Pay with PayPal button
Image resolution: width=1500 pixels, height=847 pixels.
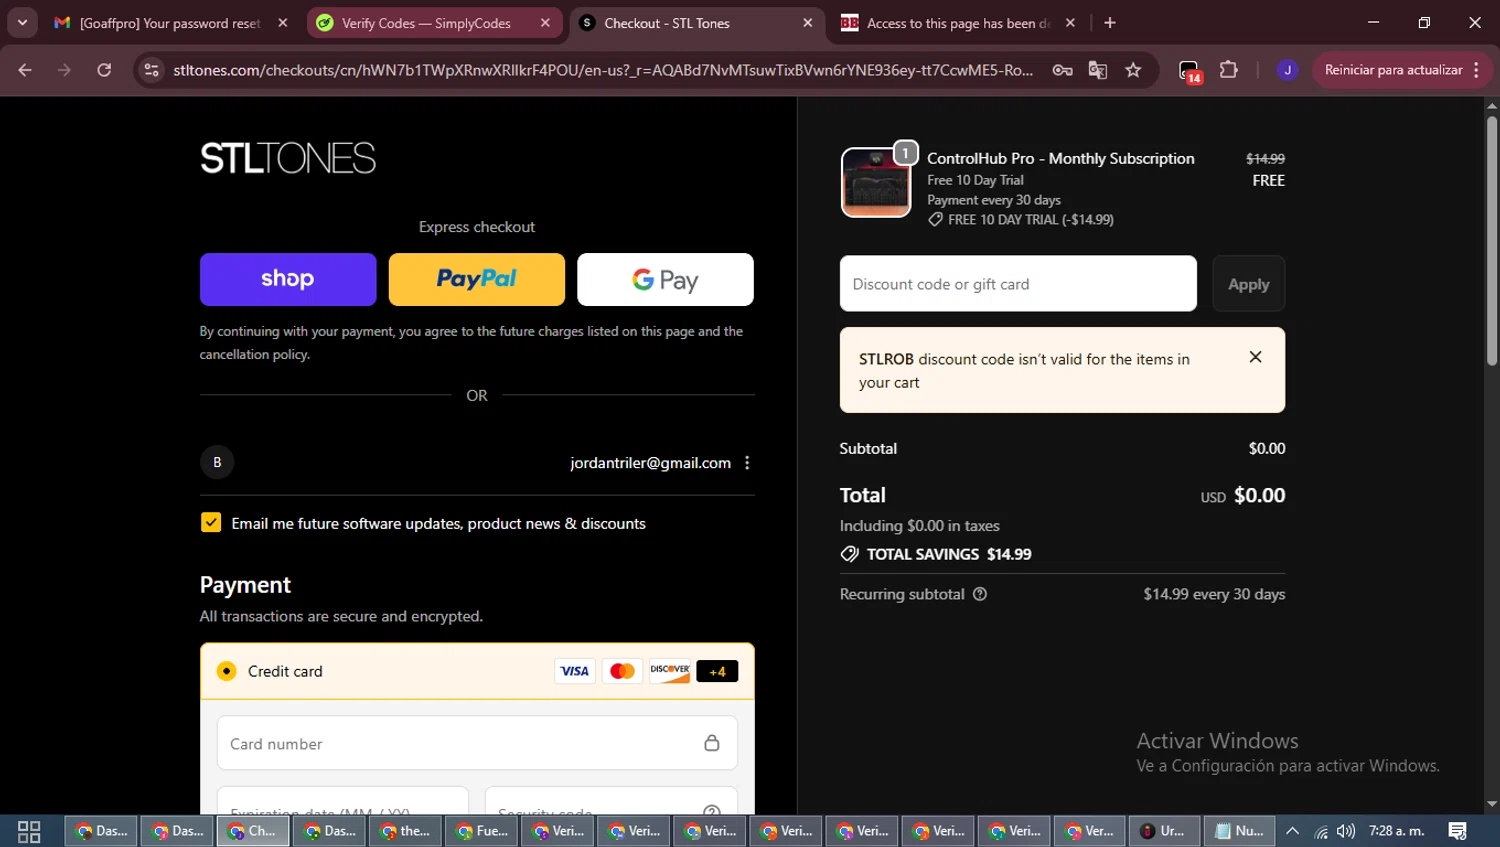tap(477, 279)
